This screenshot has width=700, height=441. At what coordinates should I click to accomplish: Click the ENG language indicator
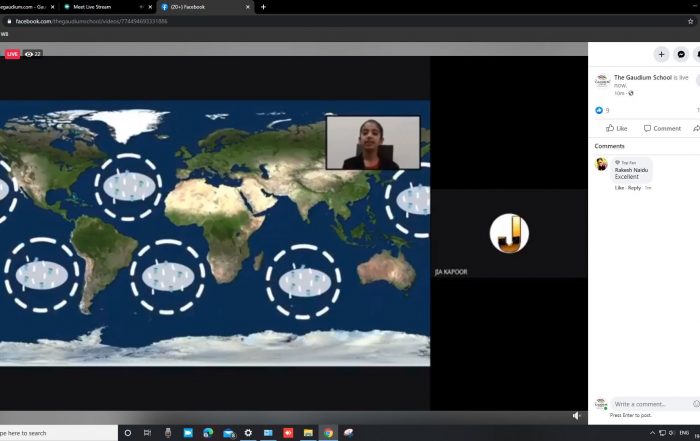coord(684,433)
